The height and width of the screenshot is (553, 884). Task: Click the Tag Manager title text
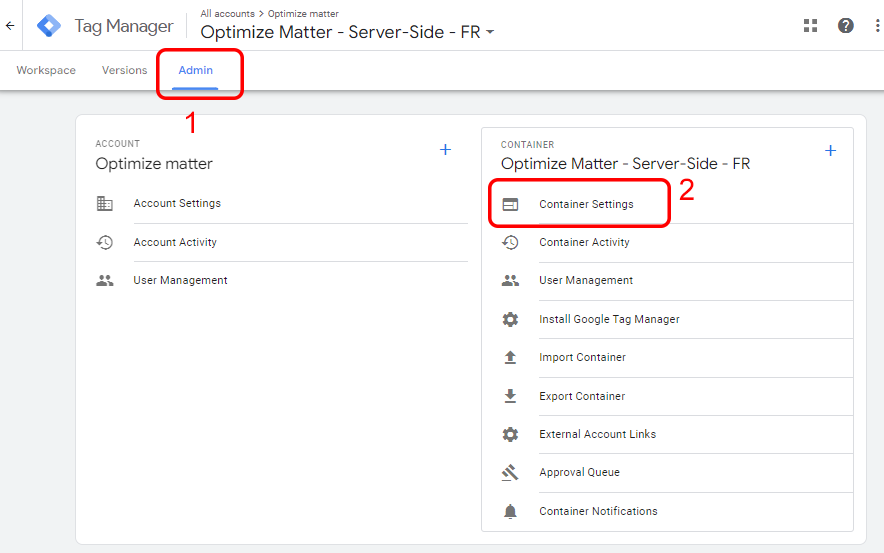click(124, 26)
